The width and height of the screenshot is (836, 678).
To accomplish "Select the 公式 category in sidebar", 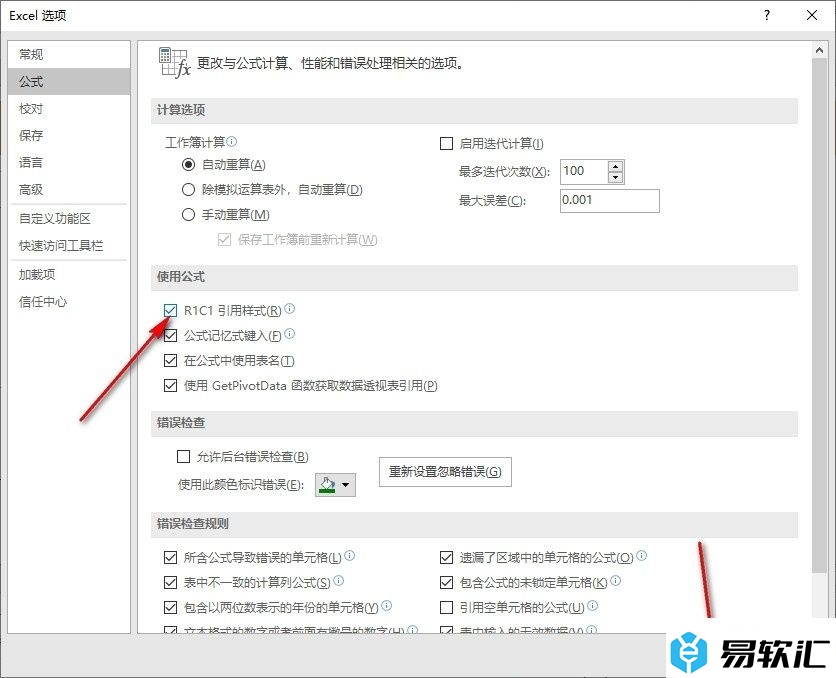I will 69,82.
